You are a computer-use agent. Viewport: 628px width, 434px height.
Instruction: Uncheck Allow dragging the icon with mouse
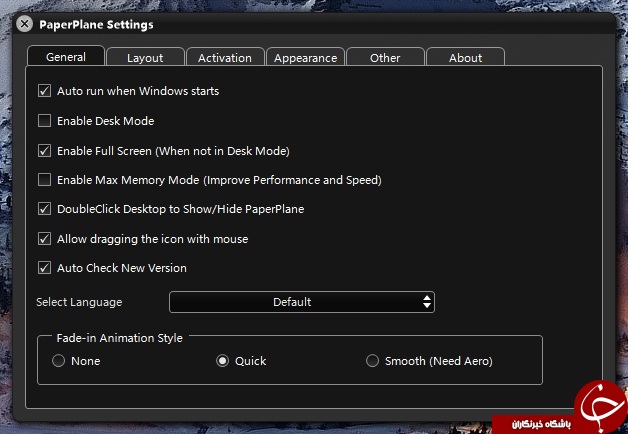click(x=44, y=239)
